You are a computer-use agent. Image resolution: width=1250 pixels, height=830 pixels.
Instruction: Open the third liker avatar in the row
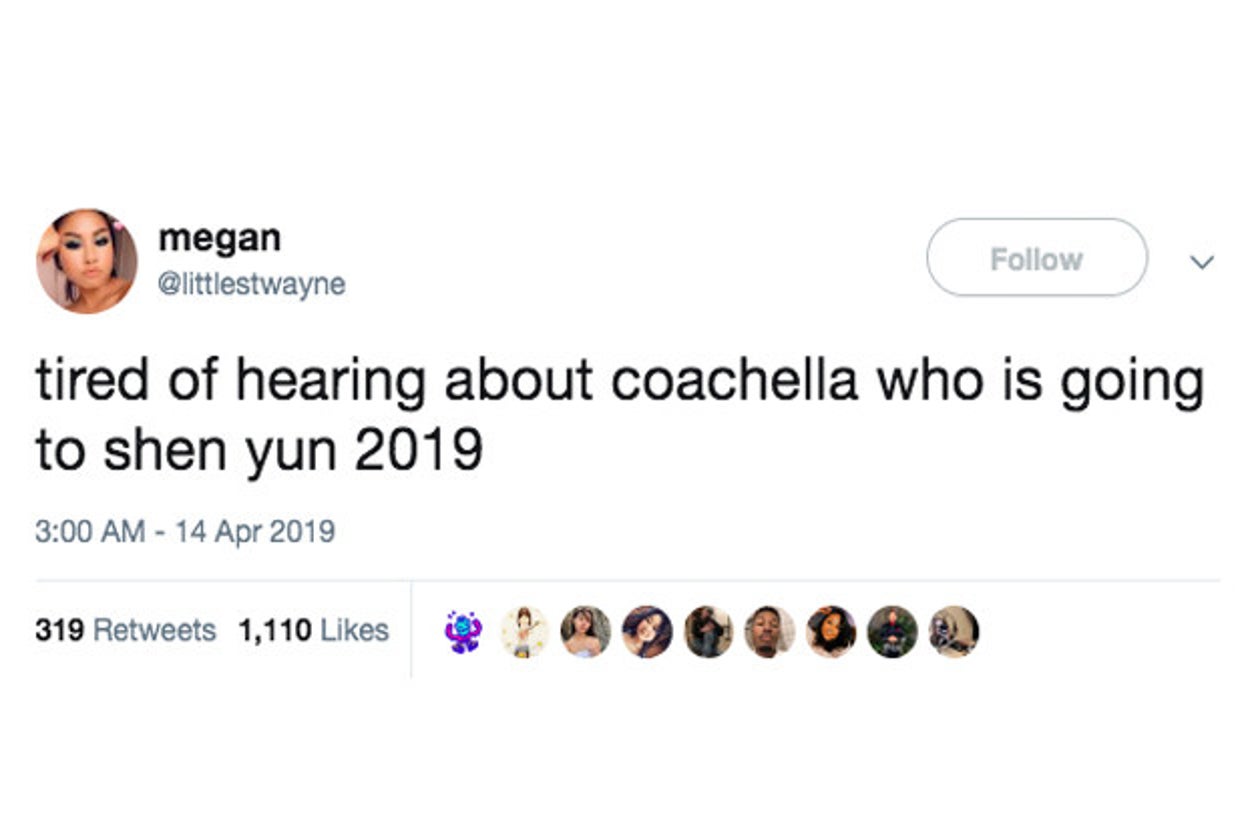click(x=586, y=631)
